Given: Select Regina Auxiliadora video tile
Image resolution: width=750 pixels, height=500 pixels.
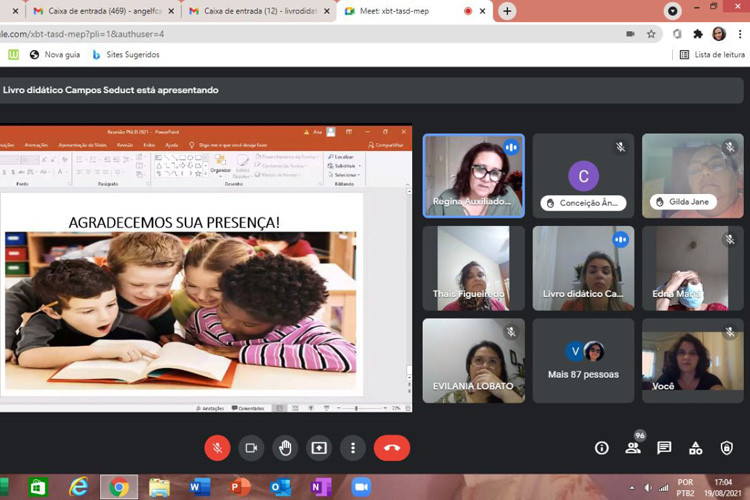Looking at the screenshot, I should click(x=474, y=176).
